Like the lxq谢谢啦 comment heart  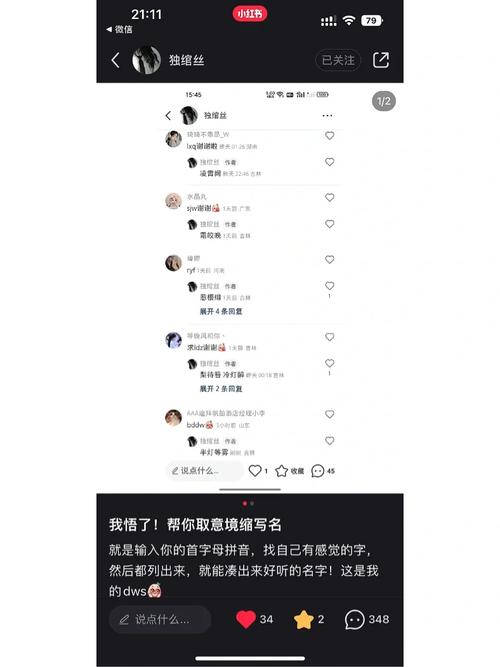click(329, 136)
